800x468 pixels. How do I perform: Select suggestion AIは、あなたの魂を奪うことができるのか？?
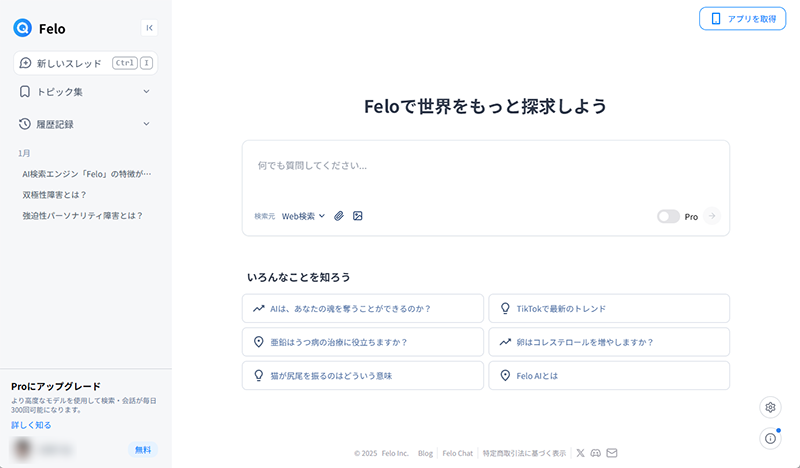(363, 308)
